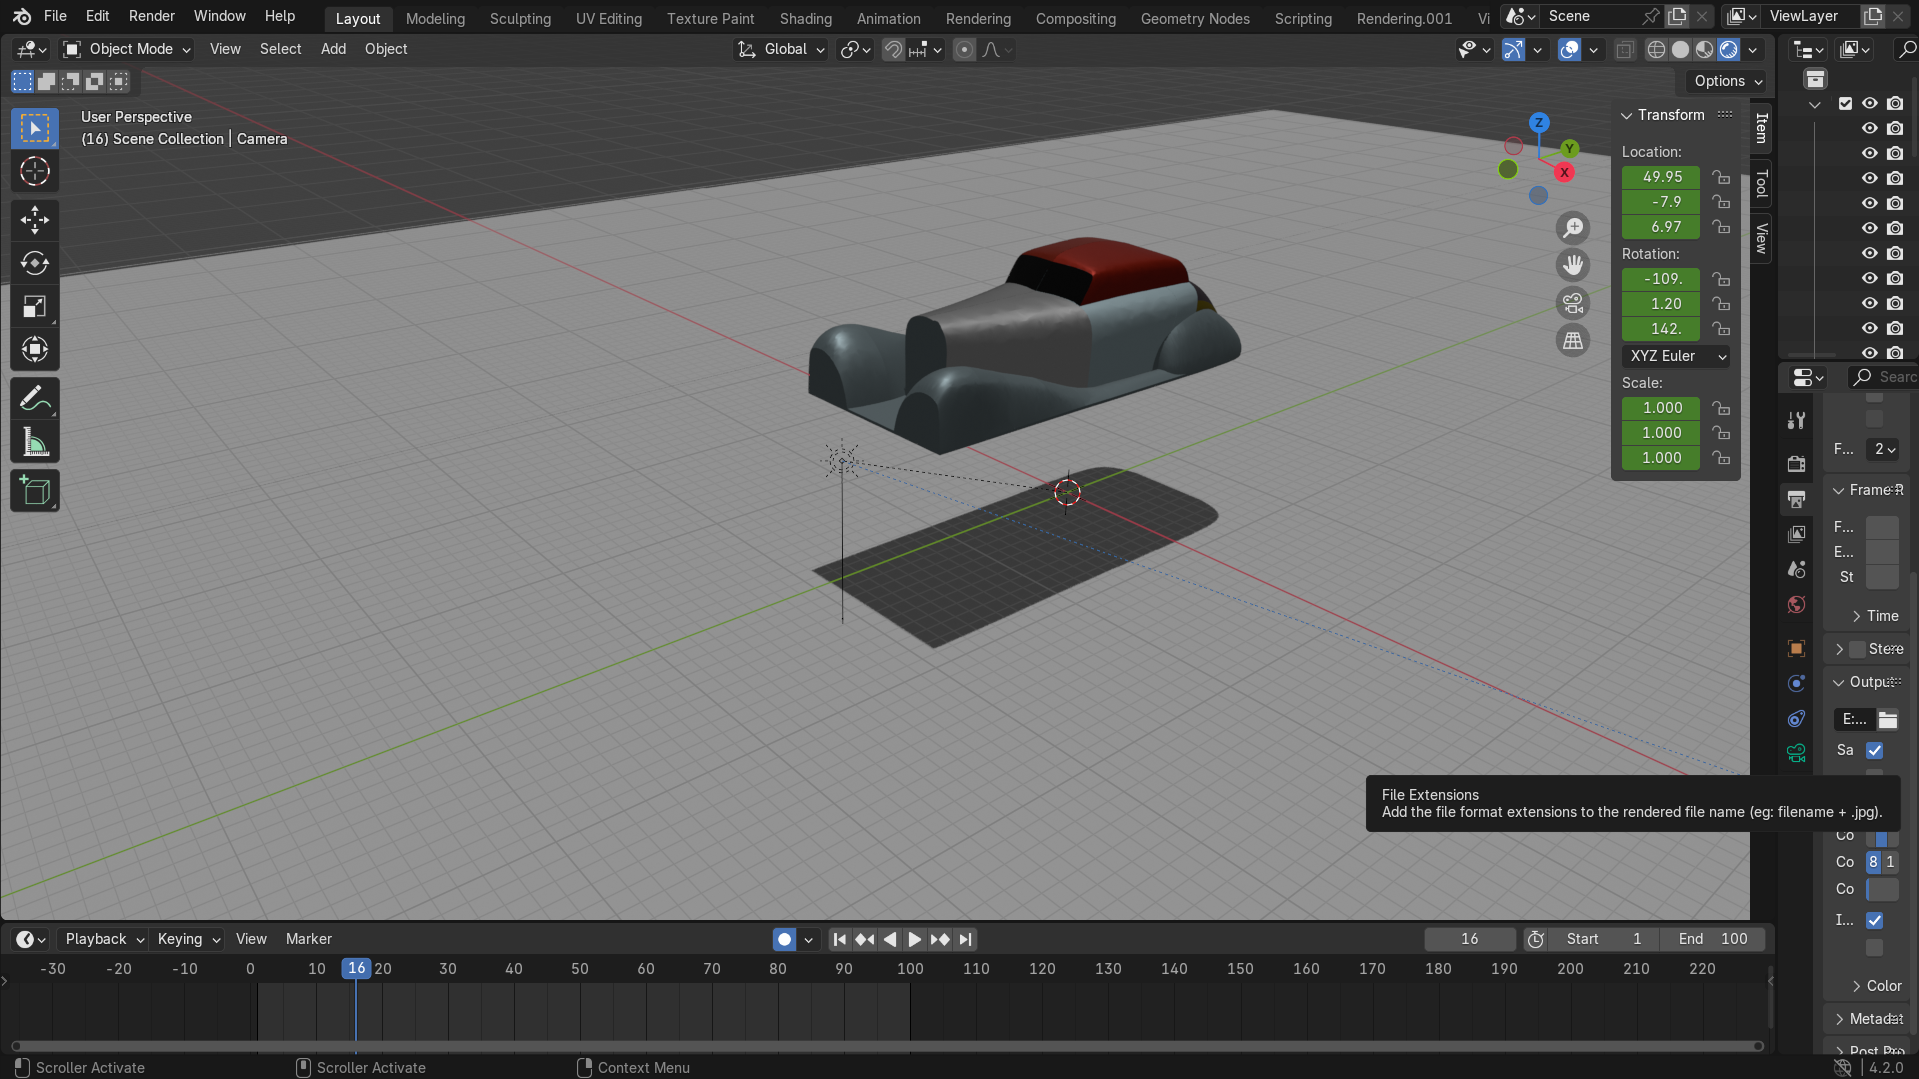The height and width of the screenshot is (1079, 1919).
Task: Click the timeline End frame 100 field
Action: click(1713, 939)
